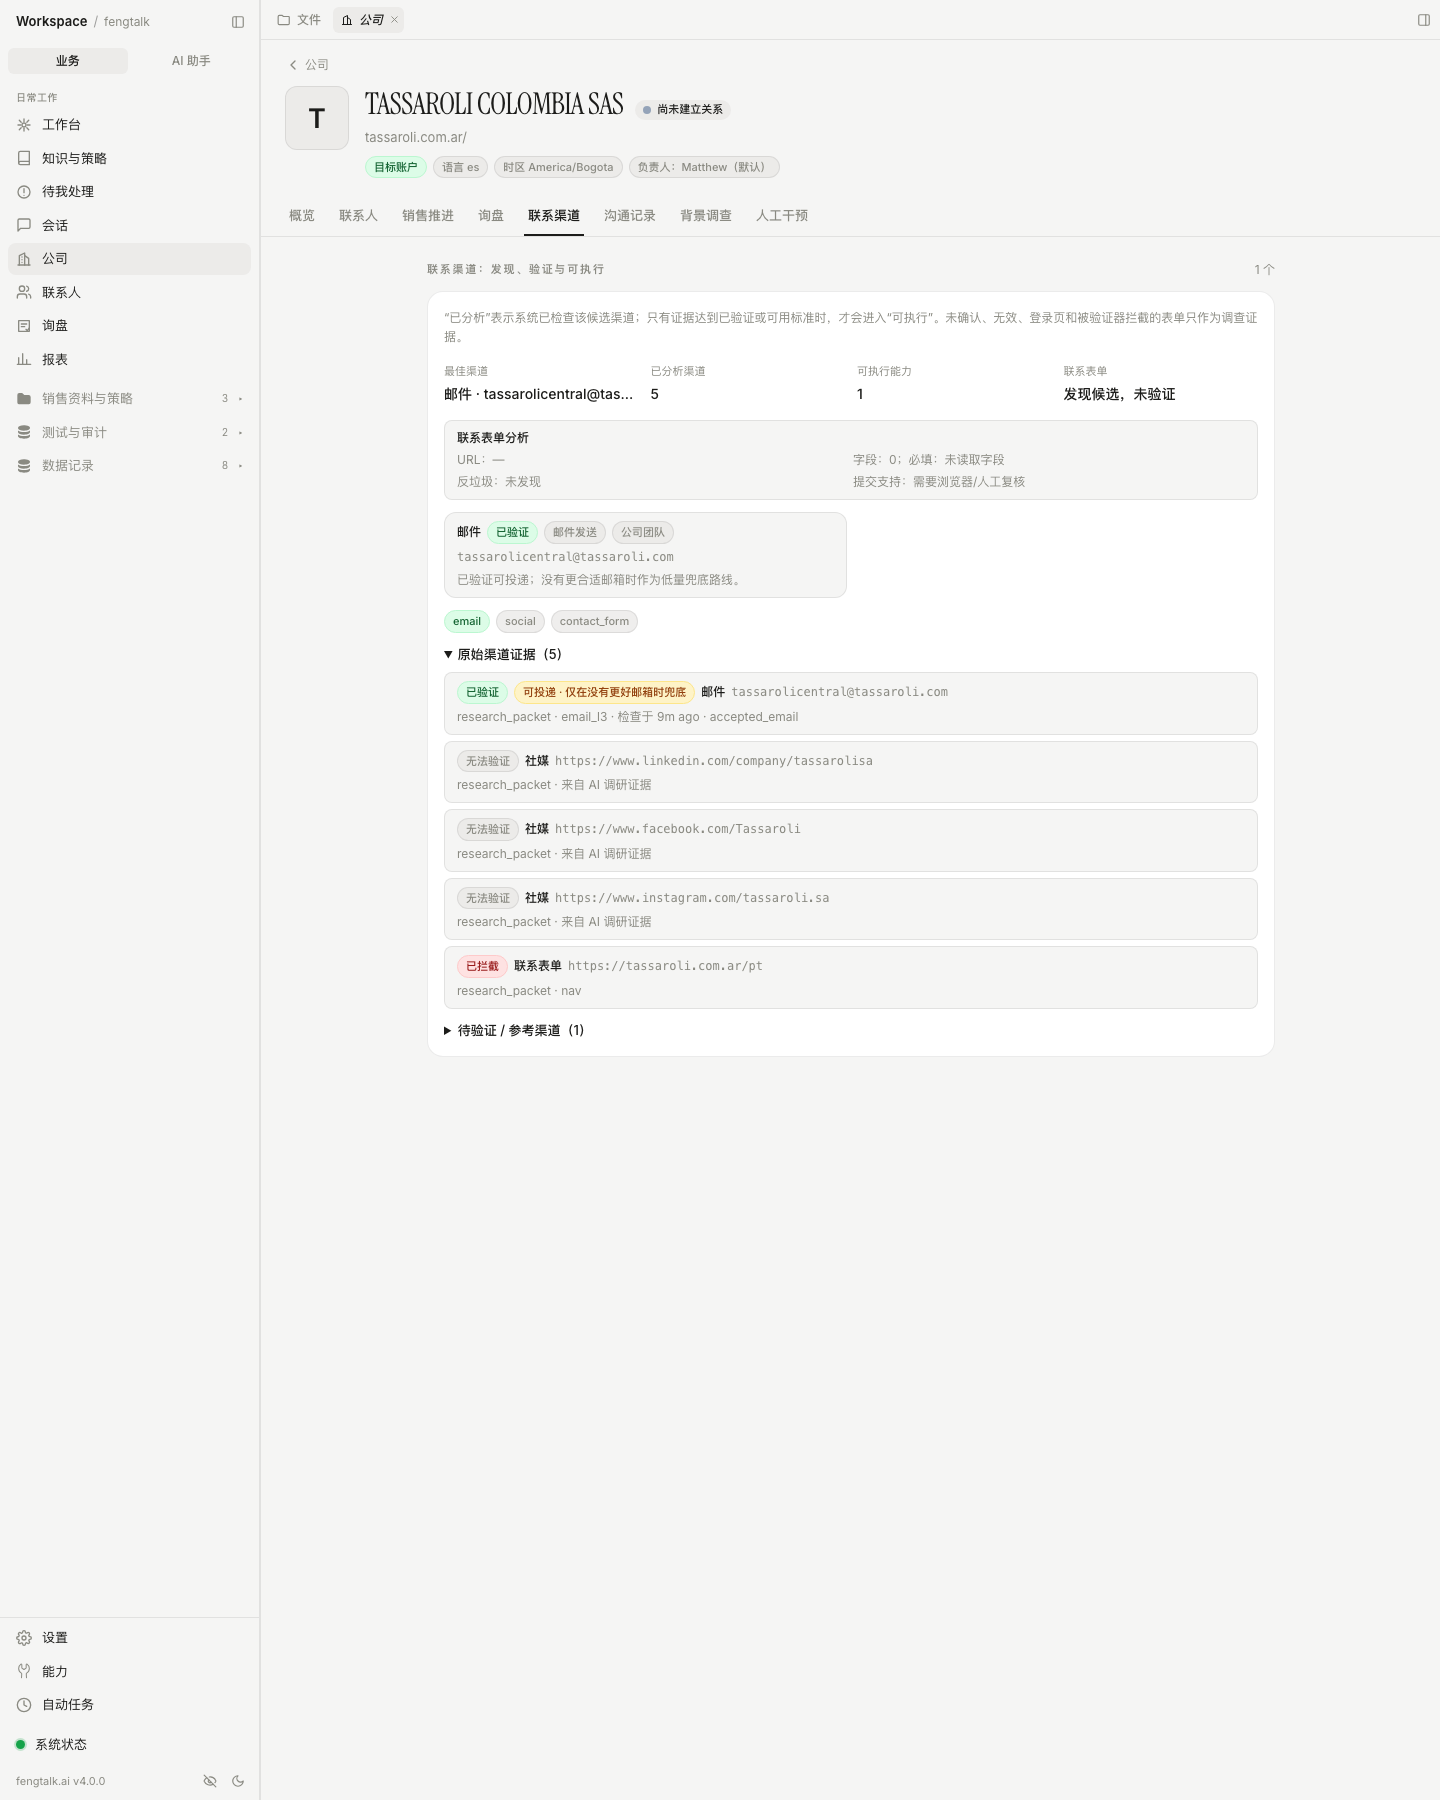This screenshot has width=1440, height=1800.
Task: Click the email filter chip
Action: tap(467, 622)
